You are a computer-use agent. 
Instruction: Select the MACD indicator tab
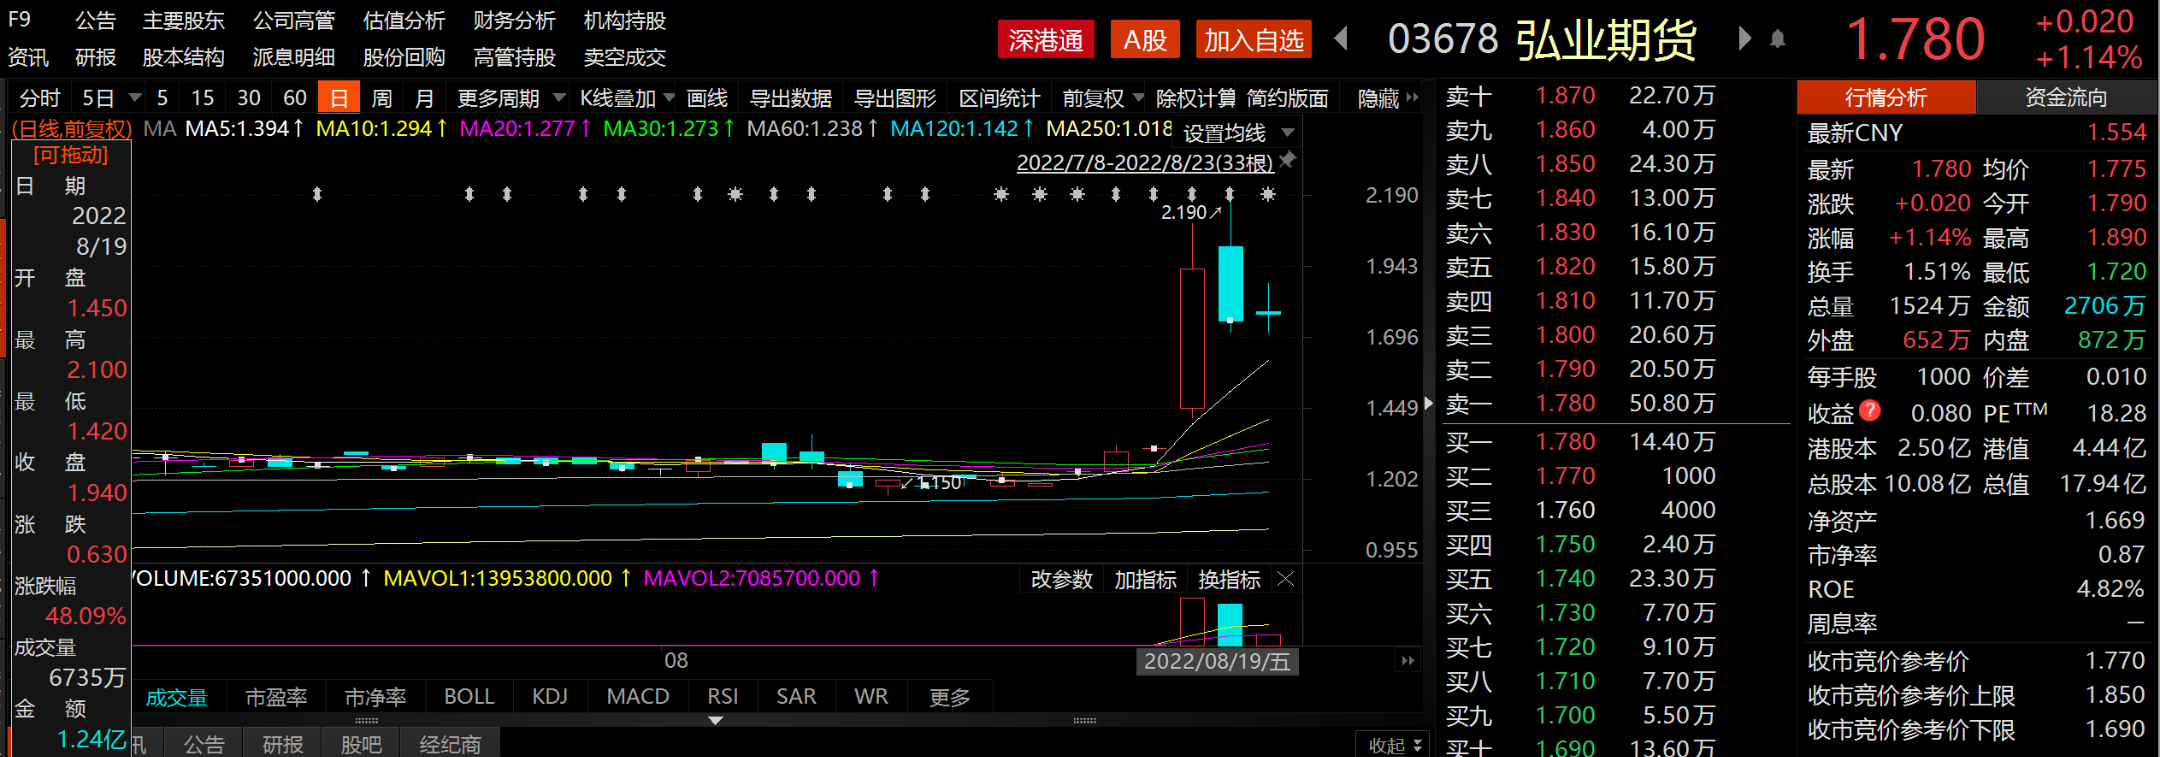pyautogui.click(x=637, y=696)
